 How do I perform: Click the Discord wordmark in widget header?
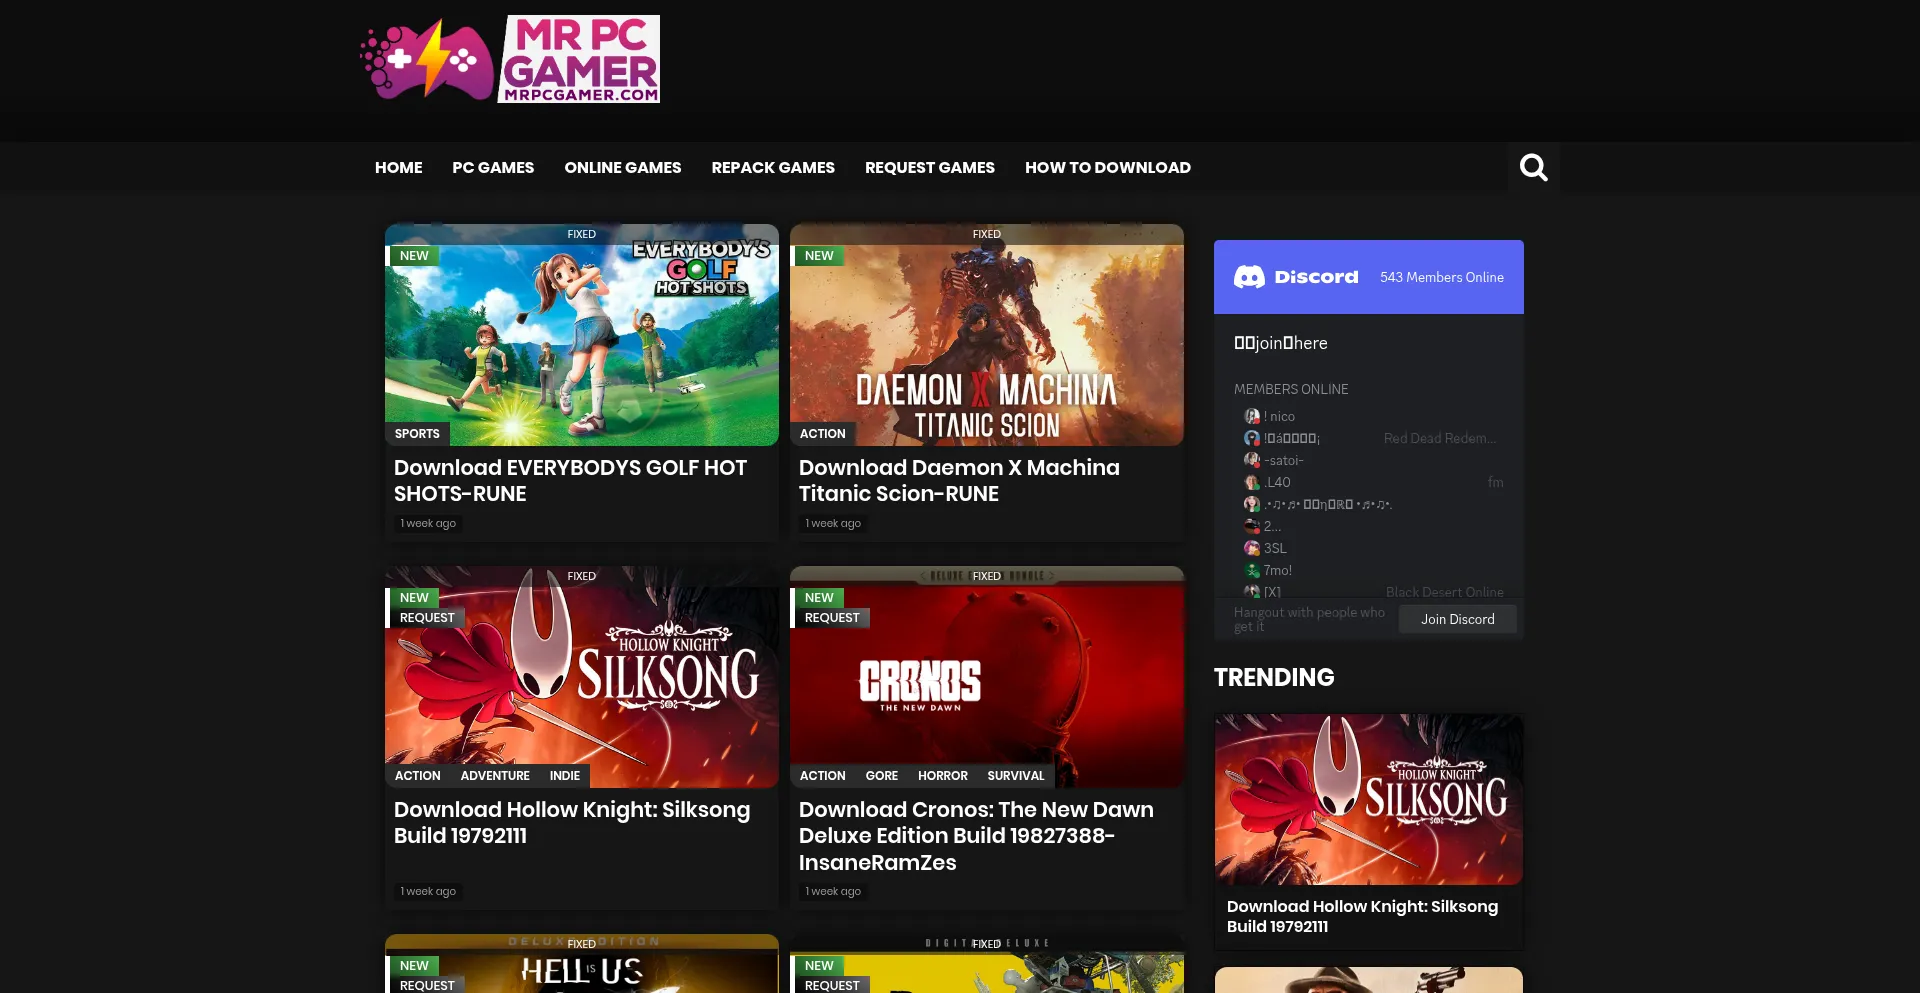click(1316, 277)
